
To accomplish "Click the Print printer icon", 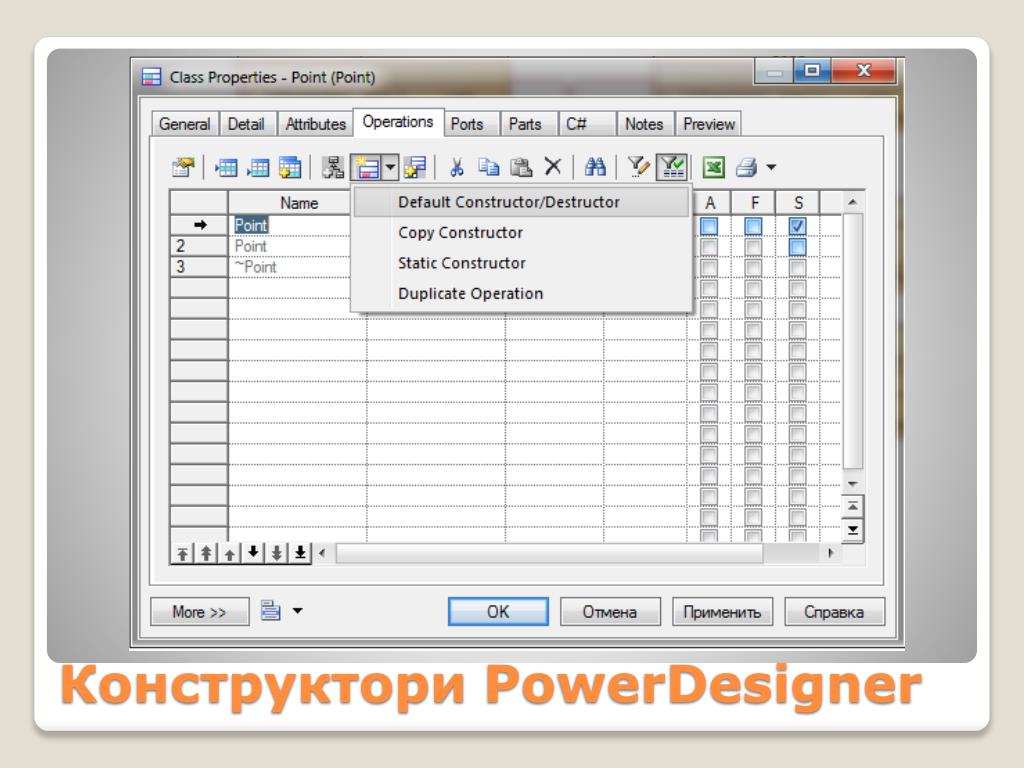I will pyautogui.click(x=746, y=168).
